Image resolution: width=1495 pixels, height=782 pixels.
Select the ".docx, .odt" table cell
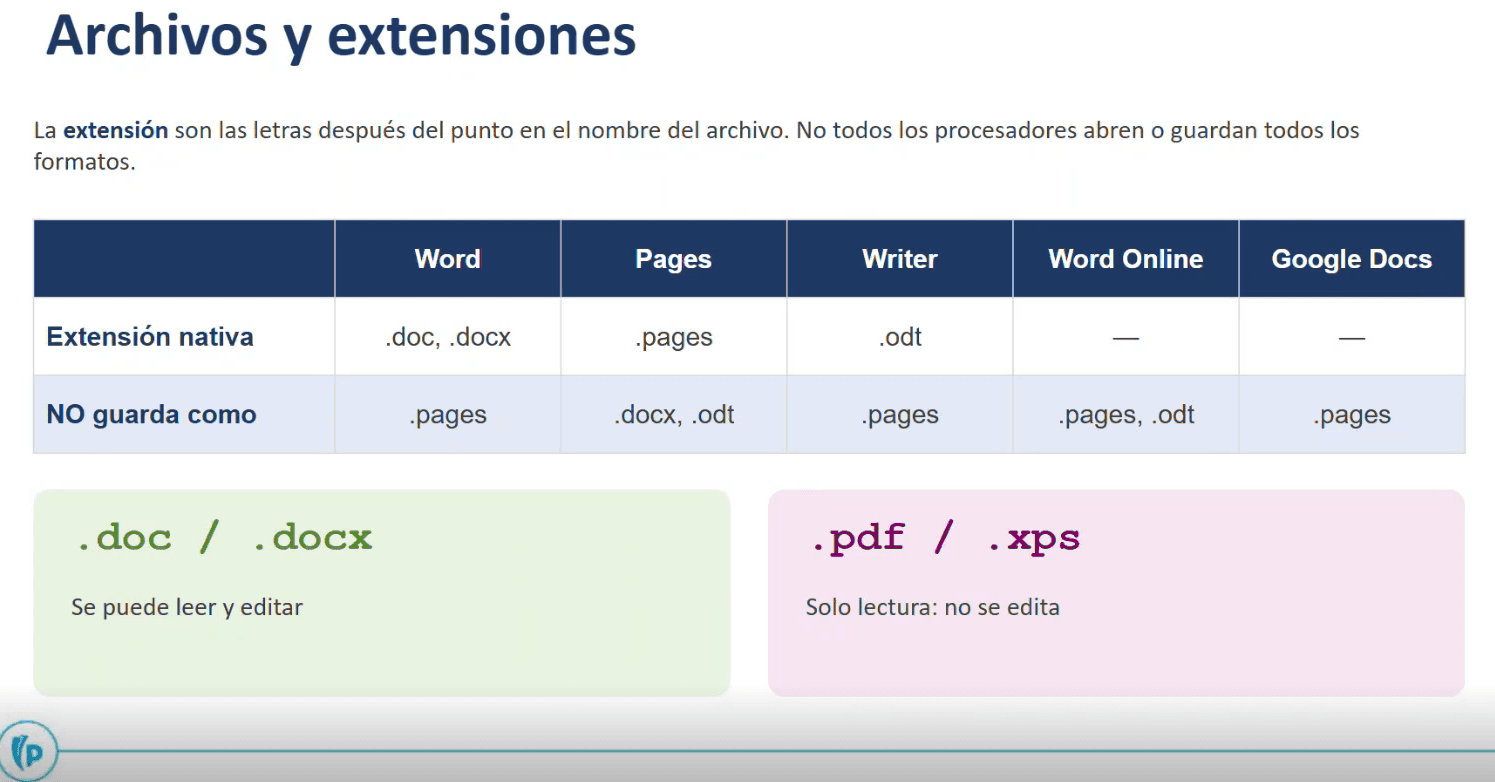674,415
